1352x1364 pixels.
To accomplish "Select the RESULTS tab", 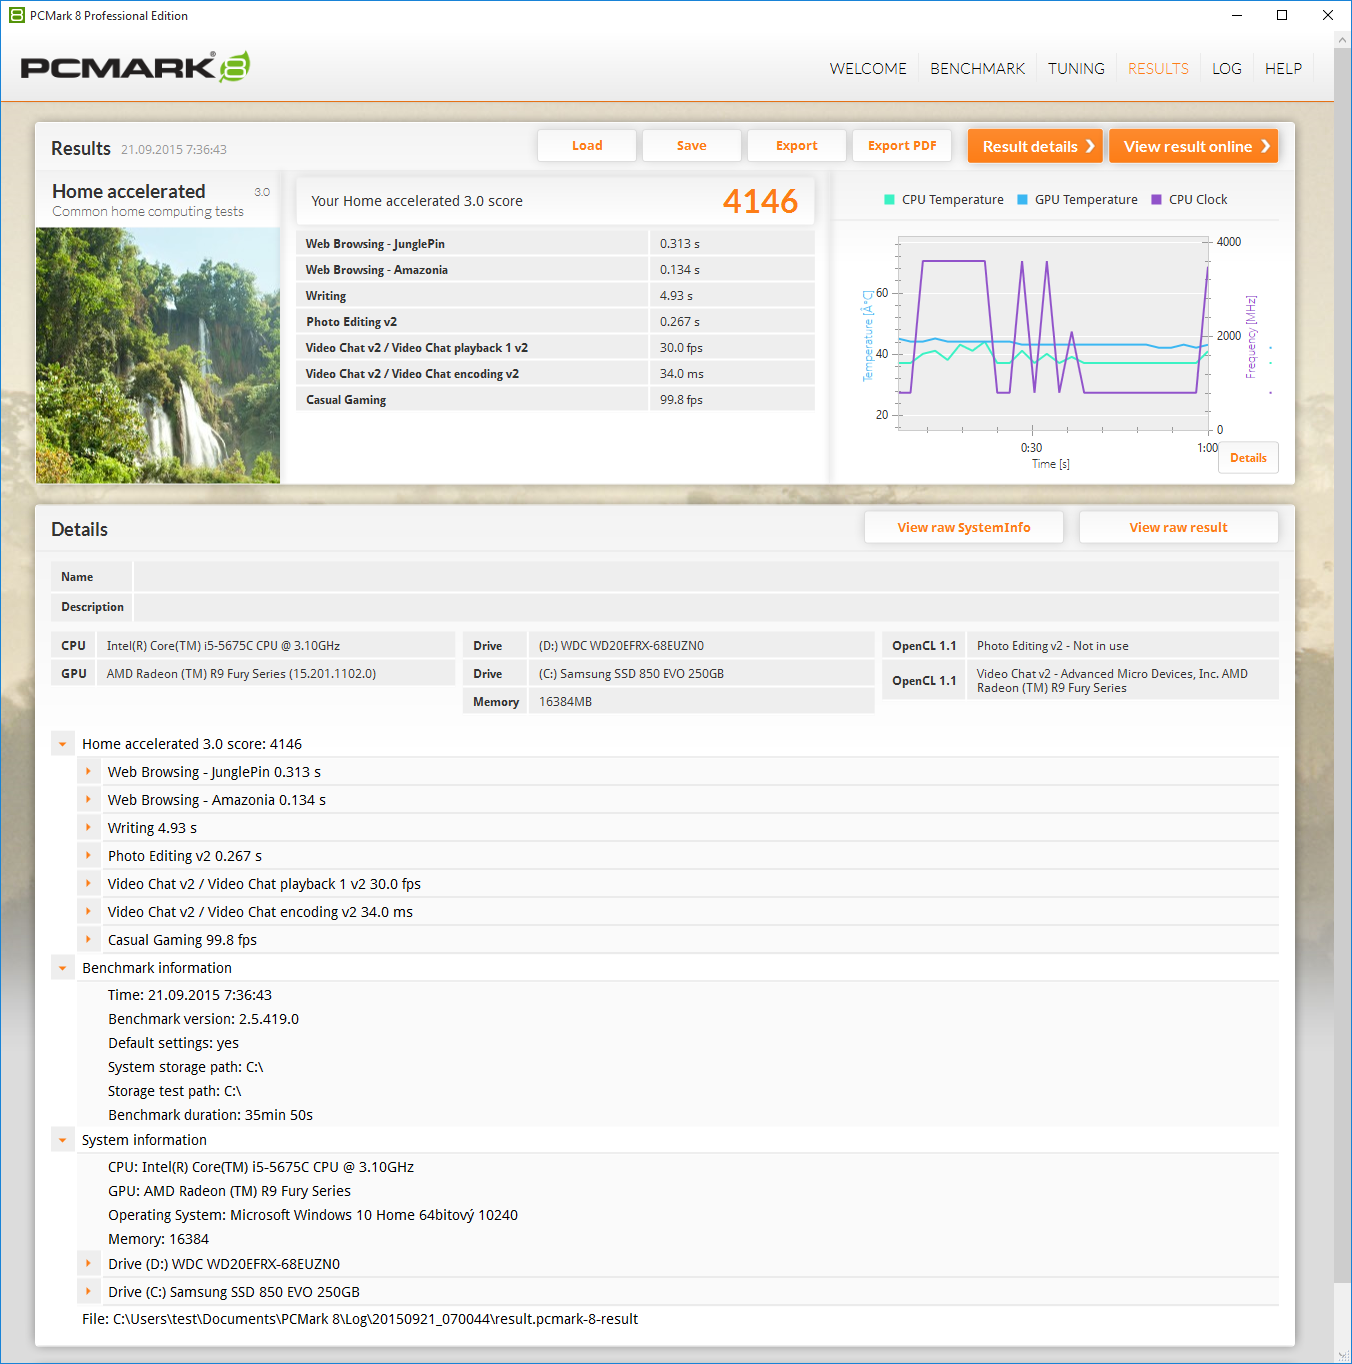I will (x=1158, y=68).
